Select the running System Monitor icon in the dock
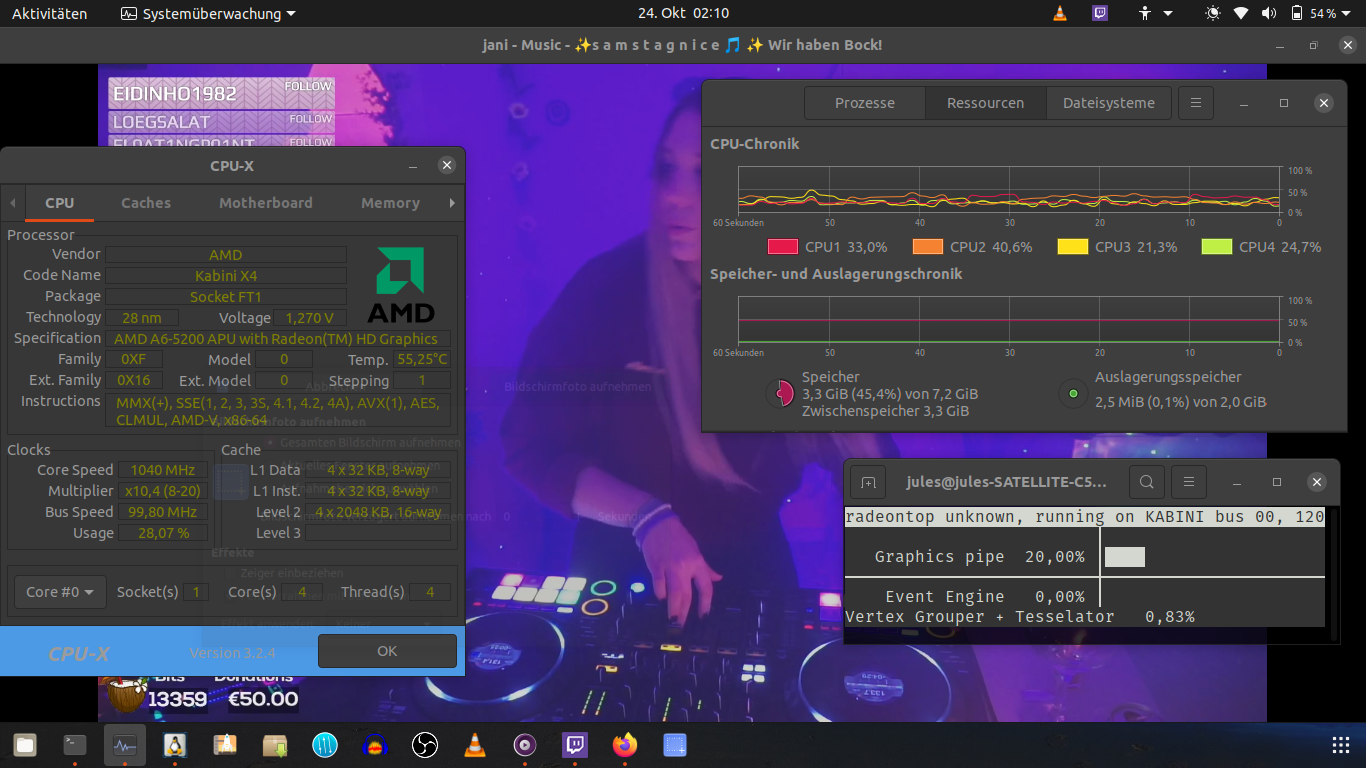Image resolution: width=1366 pixels, height=768 pixels. (124, 745)
